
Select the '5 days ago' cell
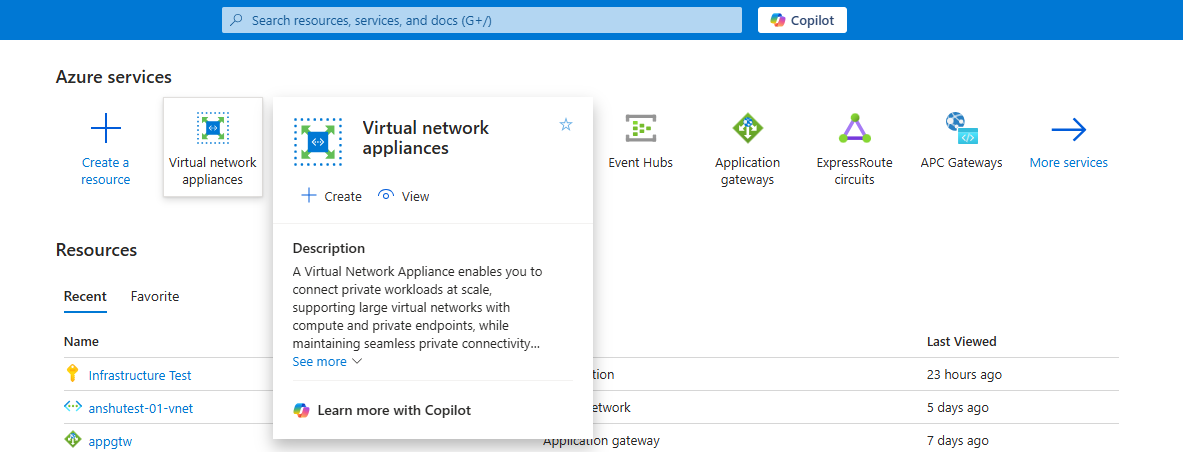[x=957, y=407]
